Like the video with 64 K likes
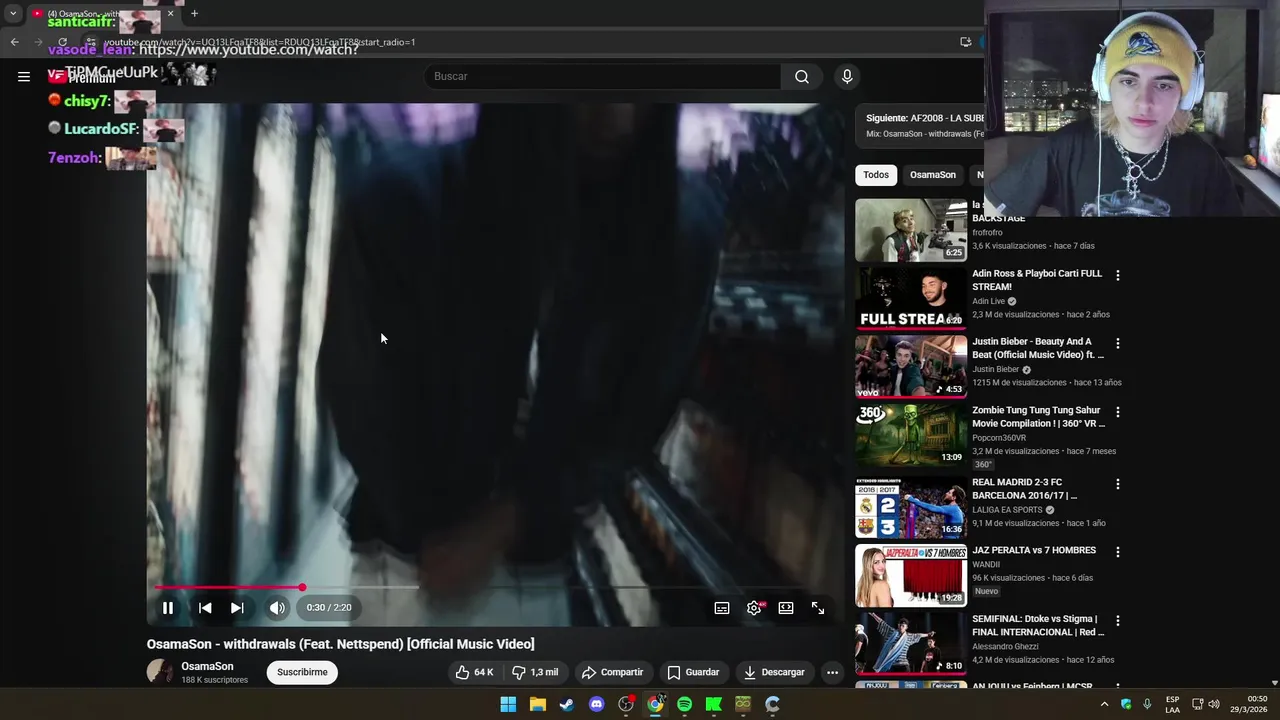Viewport: 1280px width, 720px height. tap(474, 673)
